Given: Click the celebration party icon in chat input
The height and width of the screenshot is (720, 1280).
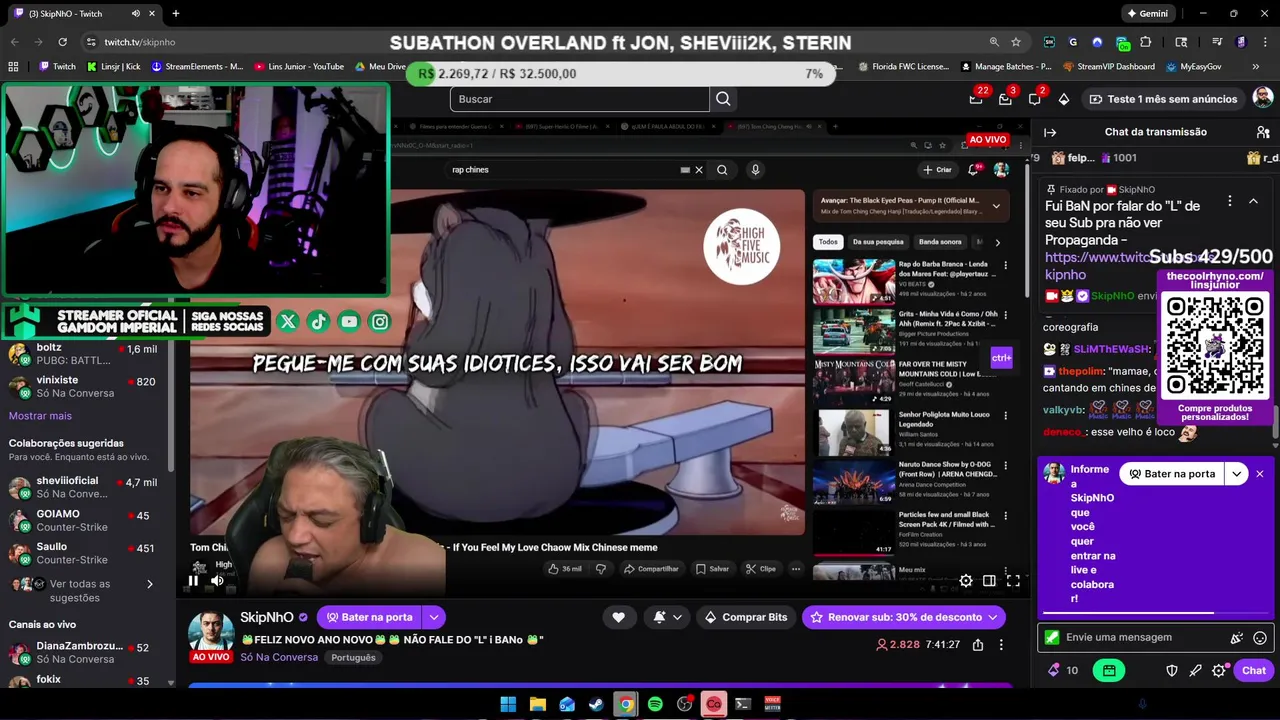Looking at the screenshot, I should (1237, 637).
